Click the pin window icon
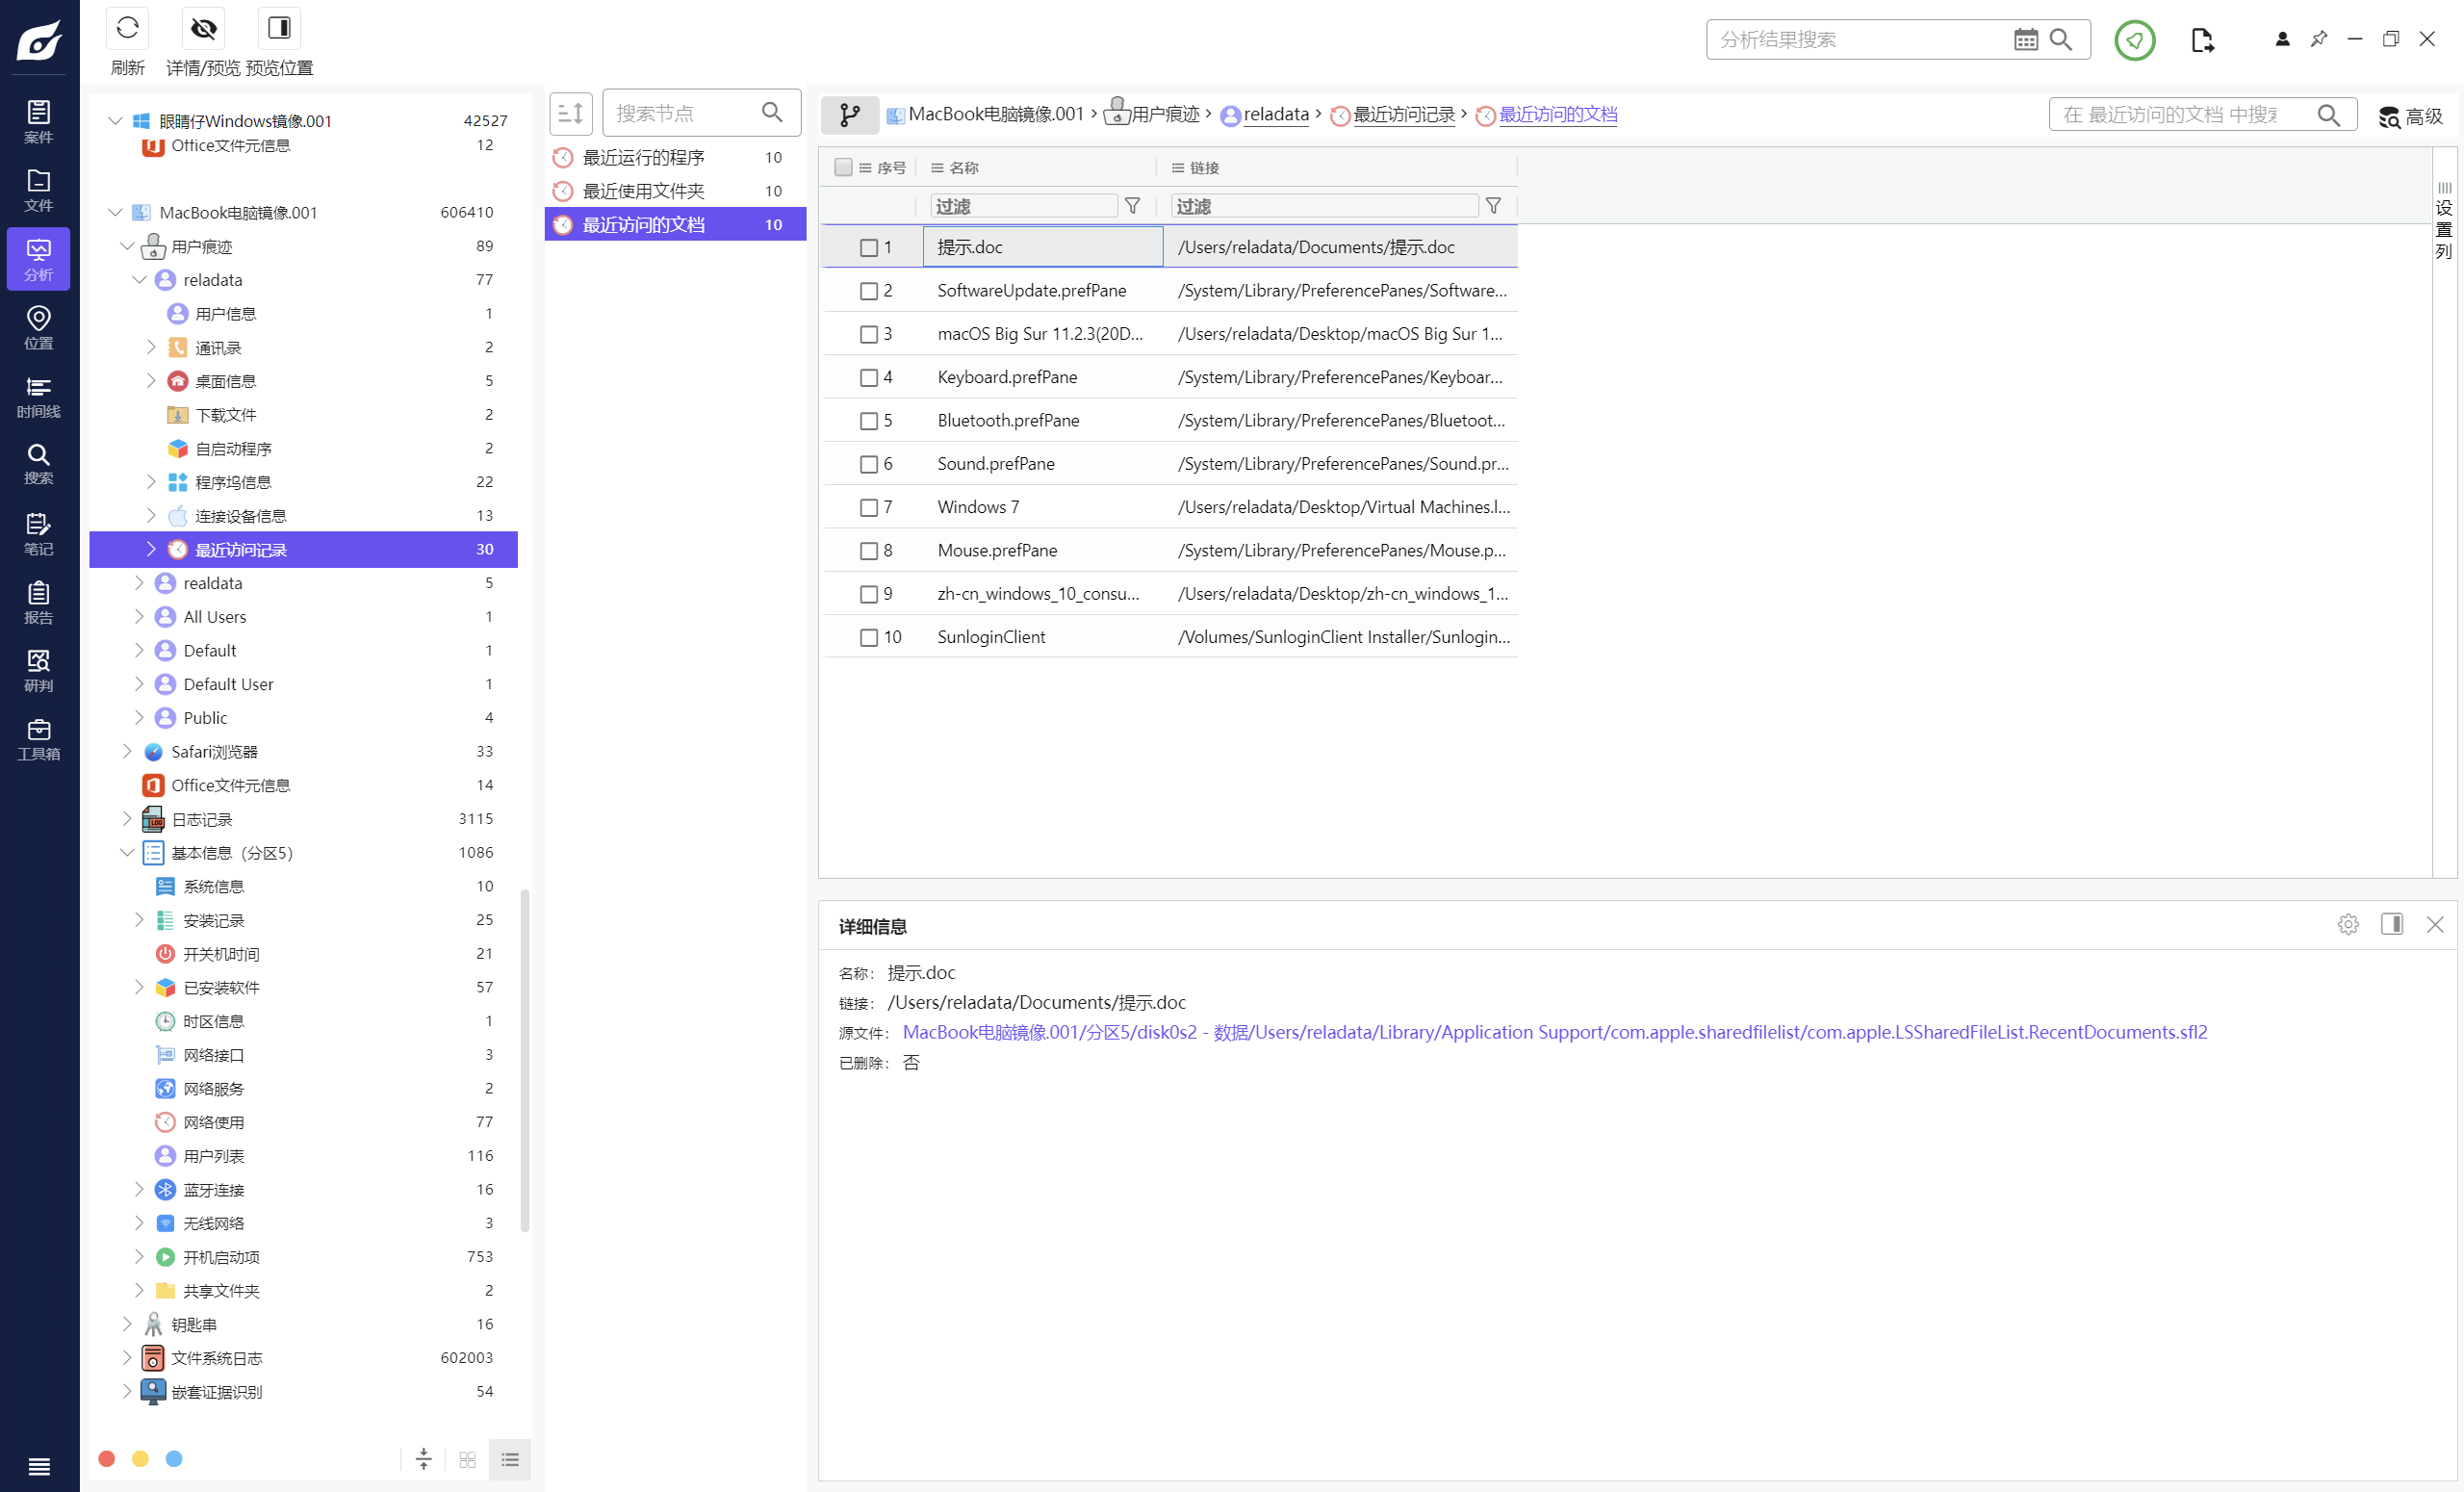This screenshot has width=2464, height=1492. 2318,39
